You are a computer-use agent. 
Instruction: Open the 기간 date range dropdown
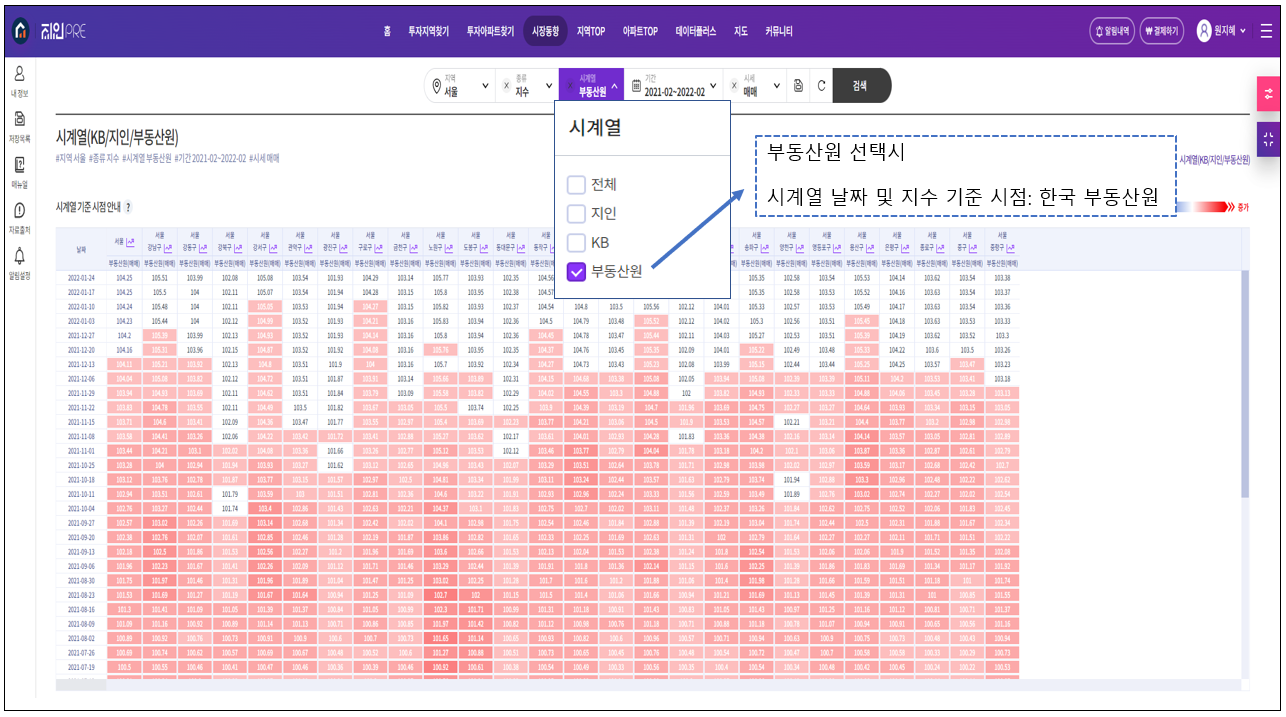[x=675, y=86]
